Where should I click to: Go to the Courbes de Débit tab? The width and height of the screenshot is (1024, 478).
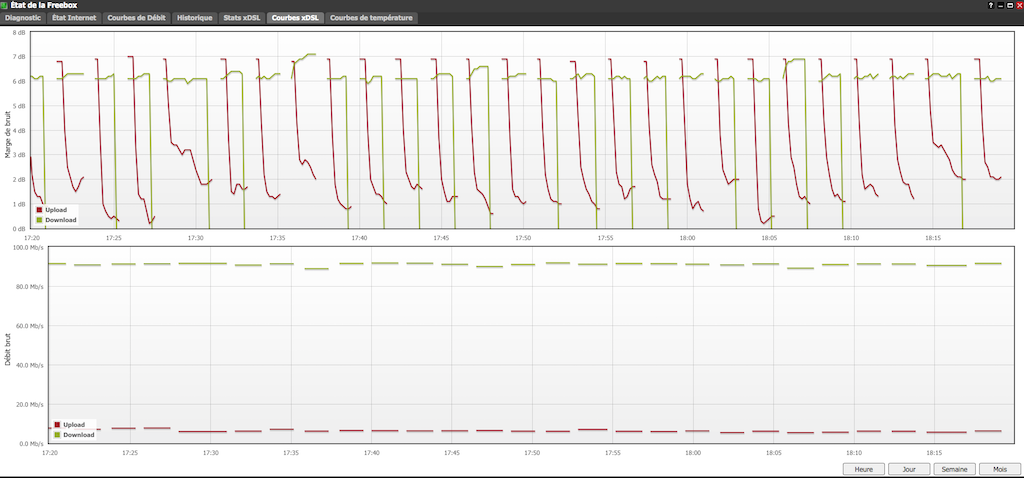point(138,18)
